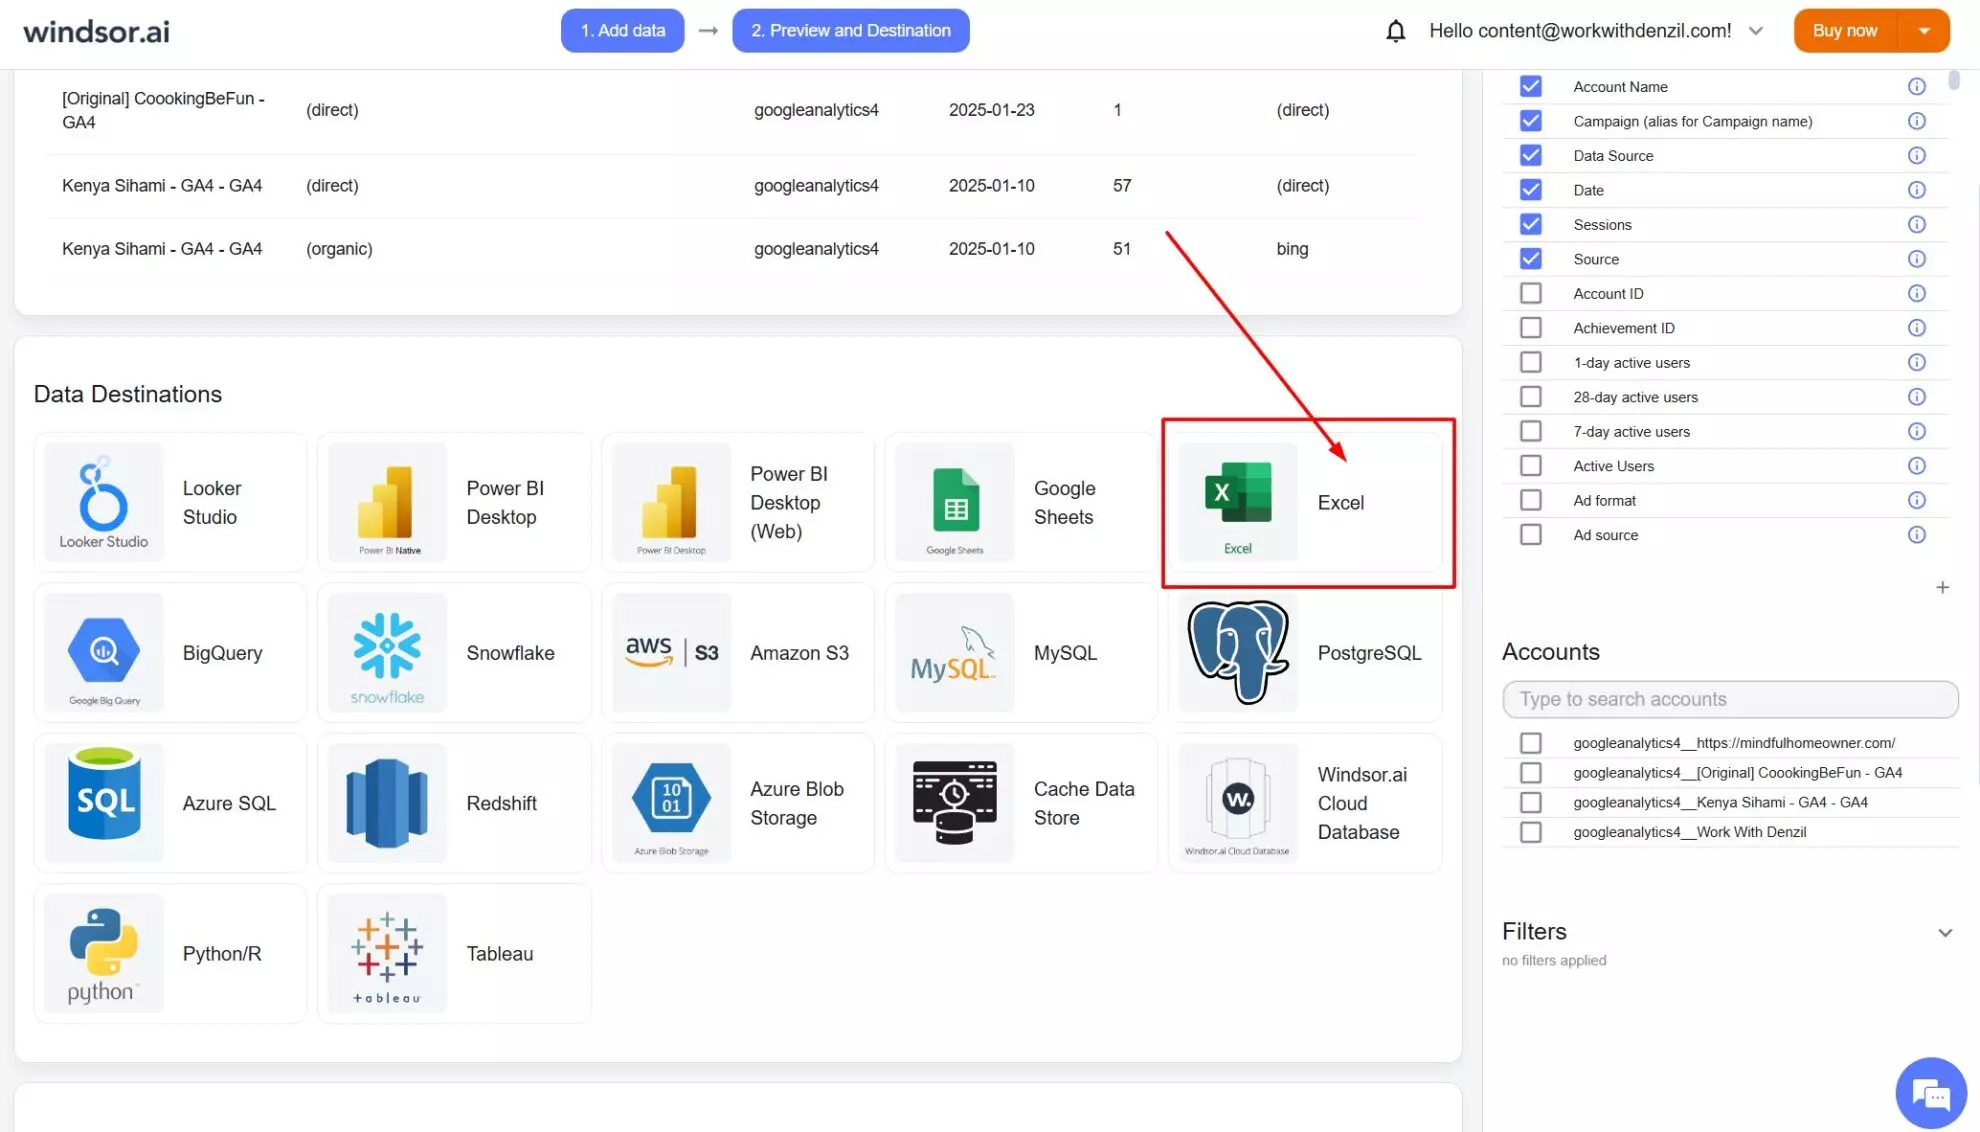The image size is (1980, 1132).
Task: Choose the Python/R destination icon
Action: click(103, 953)
